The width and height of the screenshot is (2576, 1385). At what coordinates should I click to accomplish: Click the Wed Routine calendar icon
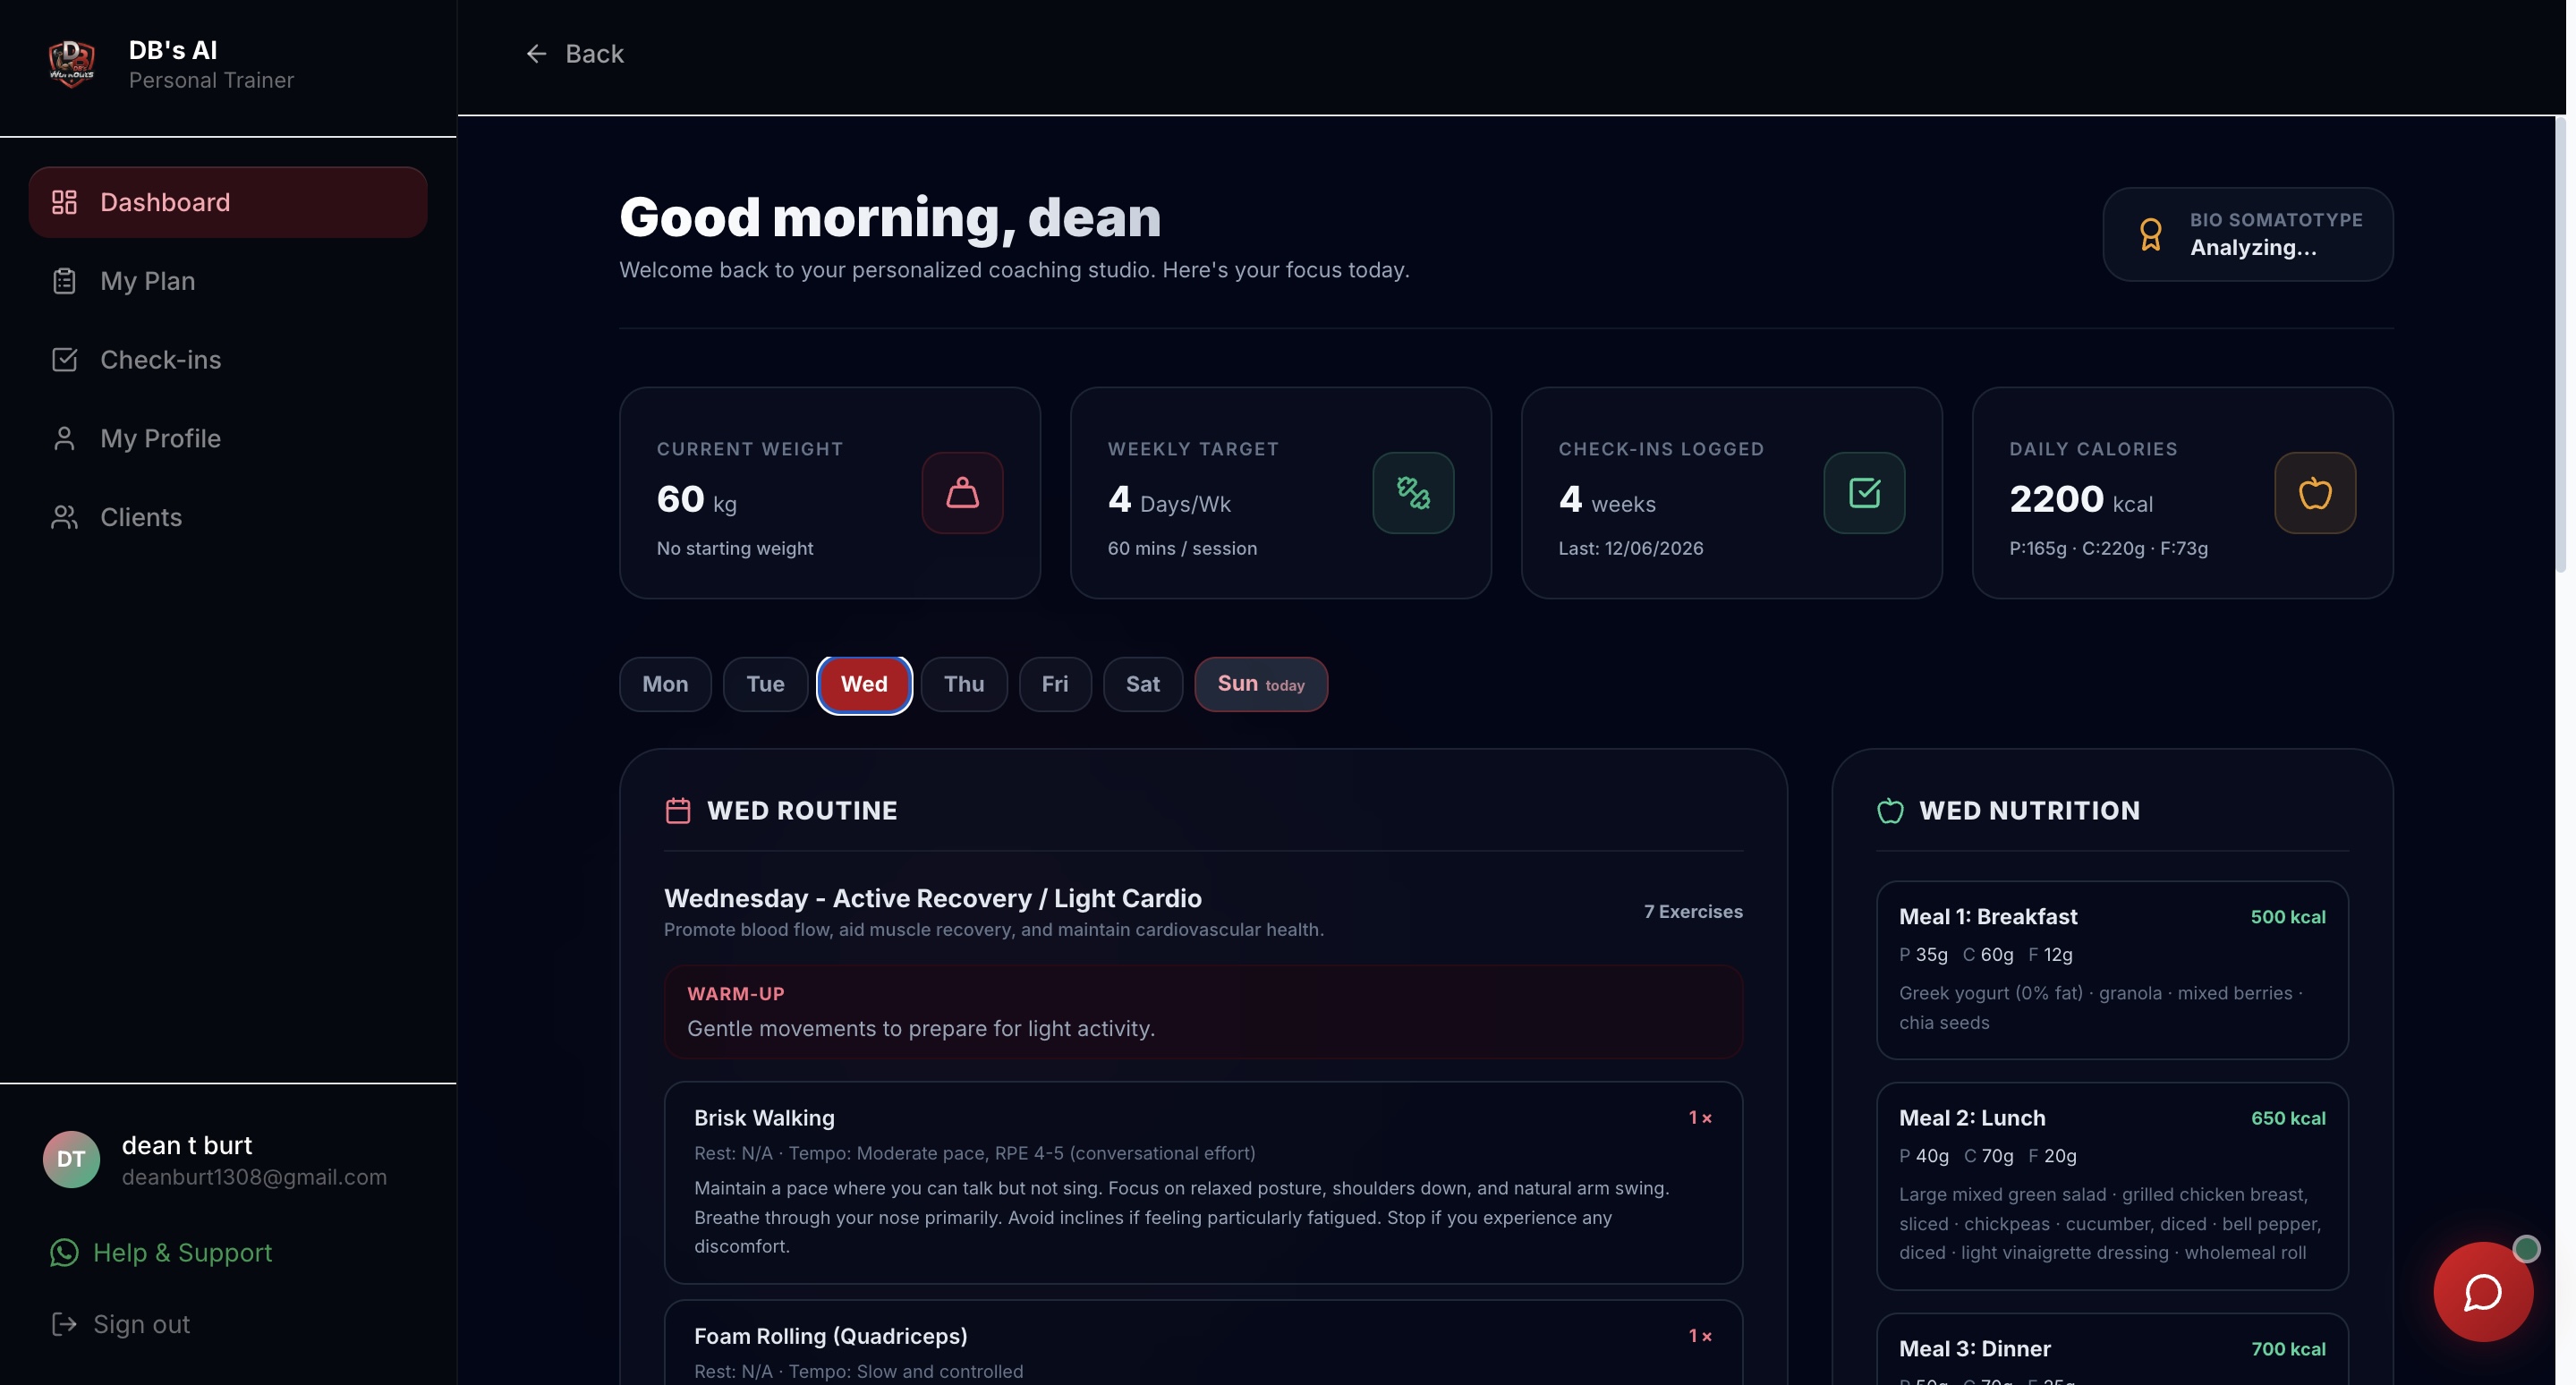[x=678, y=810]
